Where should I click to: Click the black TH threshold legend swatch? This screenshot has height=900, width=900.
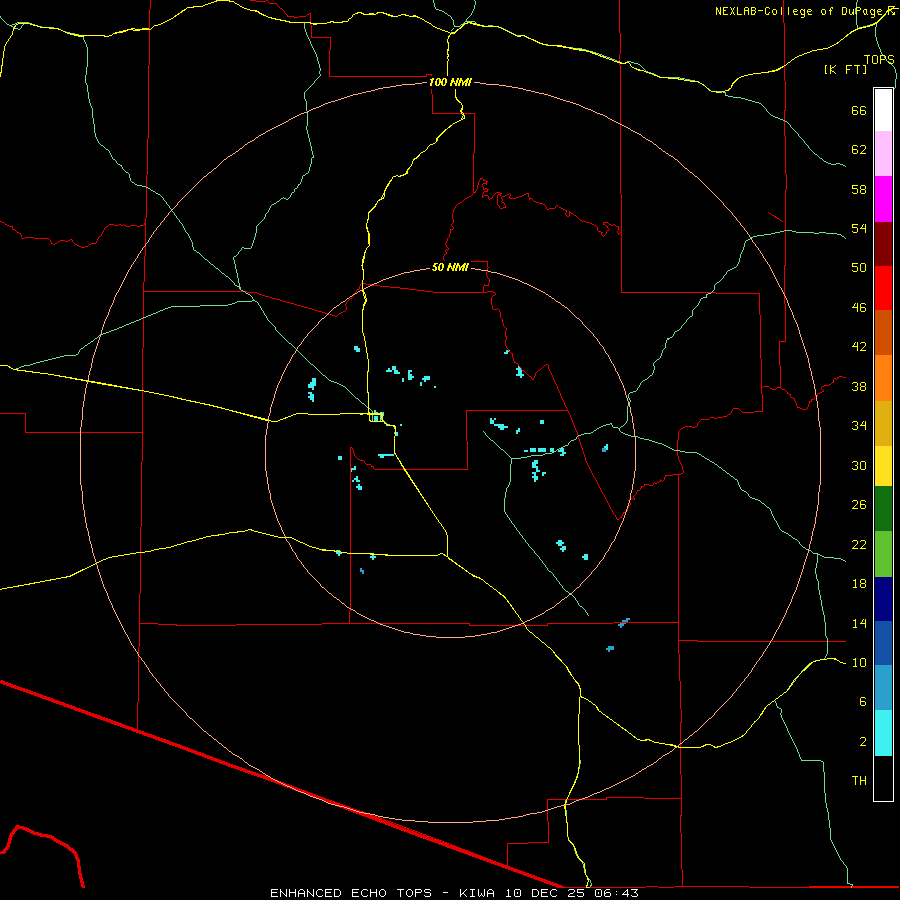(883, 778)
